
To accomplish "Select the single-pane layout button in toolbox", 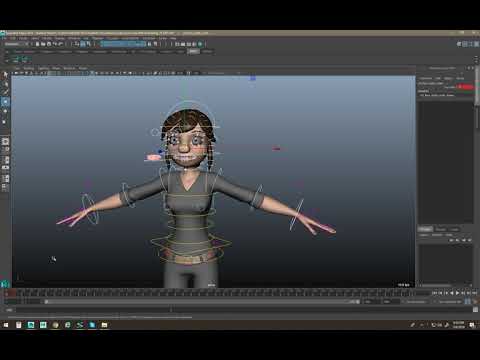I will click(5, 142).
